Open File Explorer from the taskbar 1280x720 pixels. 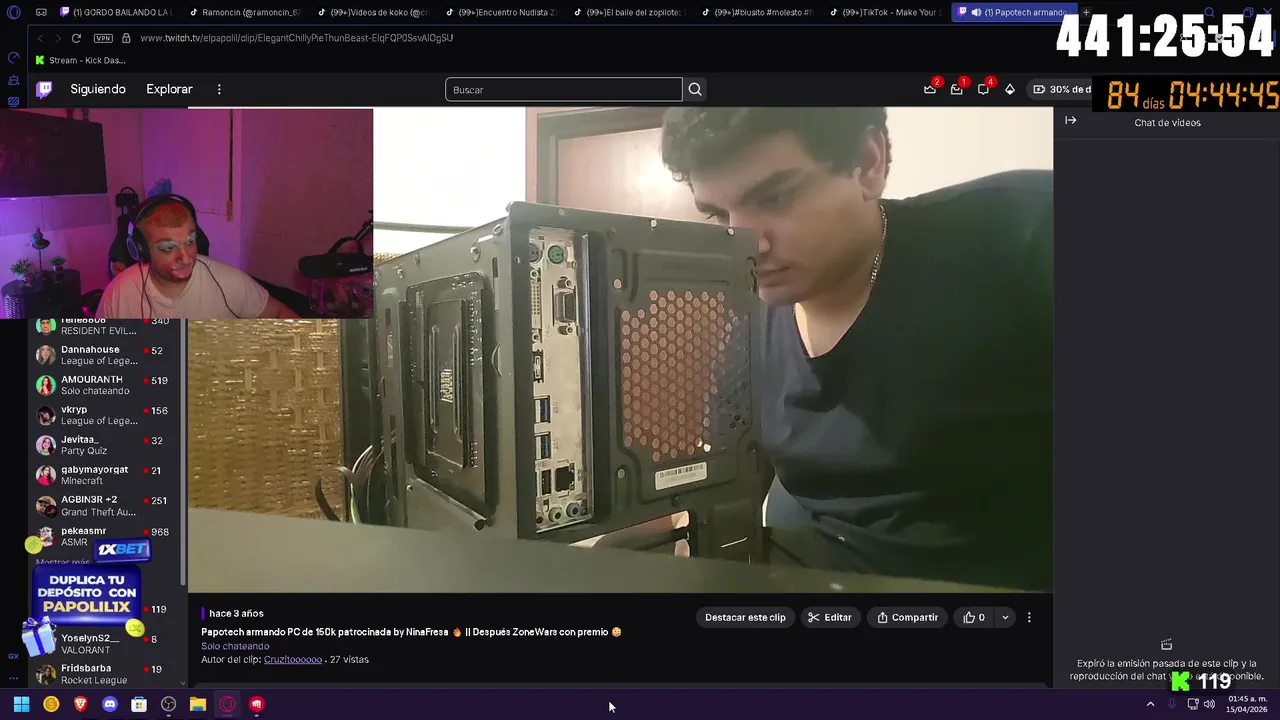click(x=198, y=704)
